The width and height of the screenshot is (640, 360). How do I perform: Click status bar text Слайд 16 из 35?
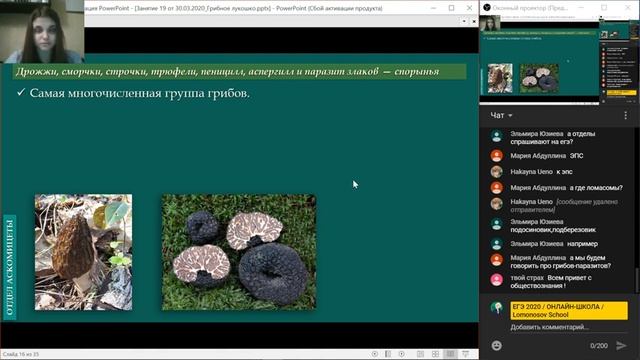(x=21, y=354)
